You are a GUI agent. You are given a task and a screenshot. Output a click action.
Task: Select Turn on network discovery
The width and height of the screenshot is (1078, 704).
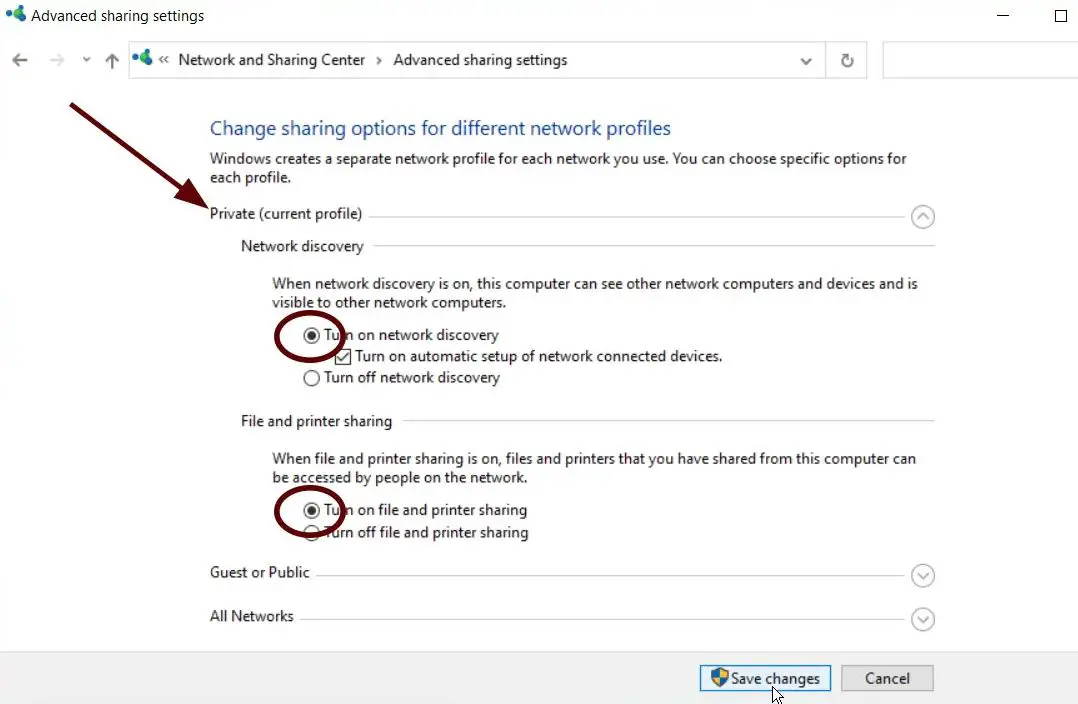(312, 335)
